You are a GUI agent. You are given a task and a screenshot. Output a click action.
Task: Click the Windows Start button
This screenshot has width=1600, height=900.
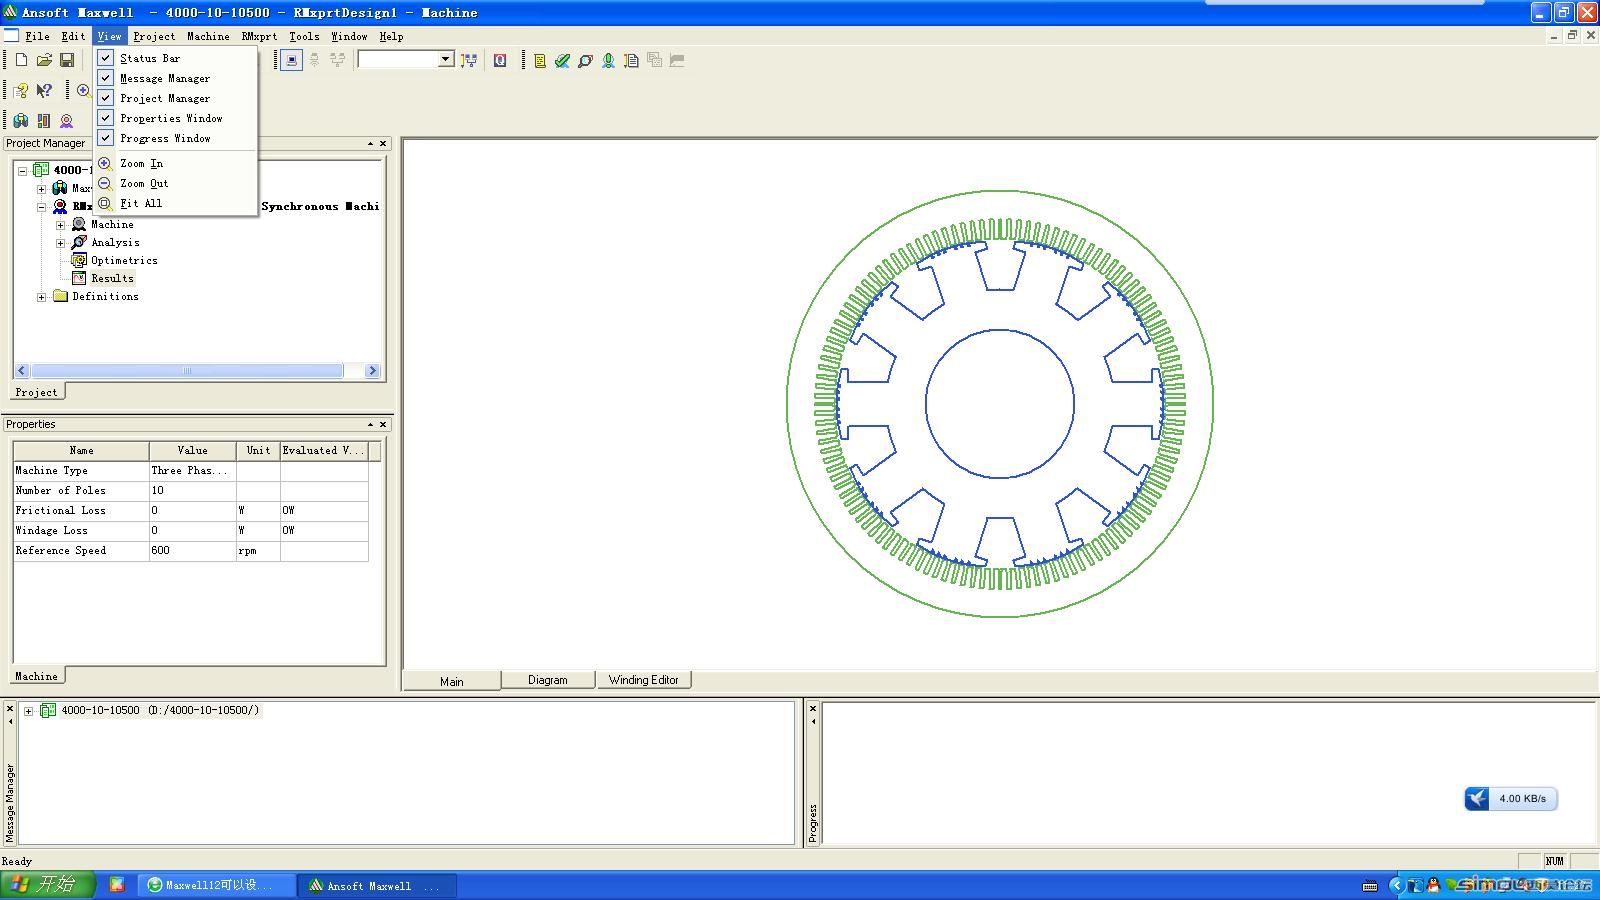coord(47,885)
